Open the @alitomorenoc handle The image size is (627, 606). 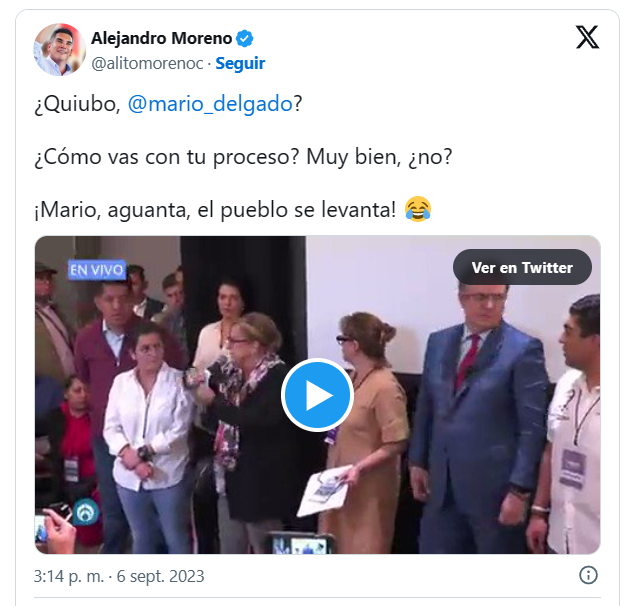pos(147,64)
